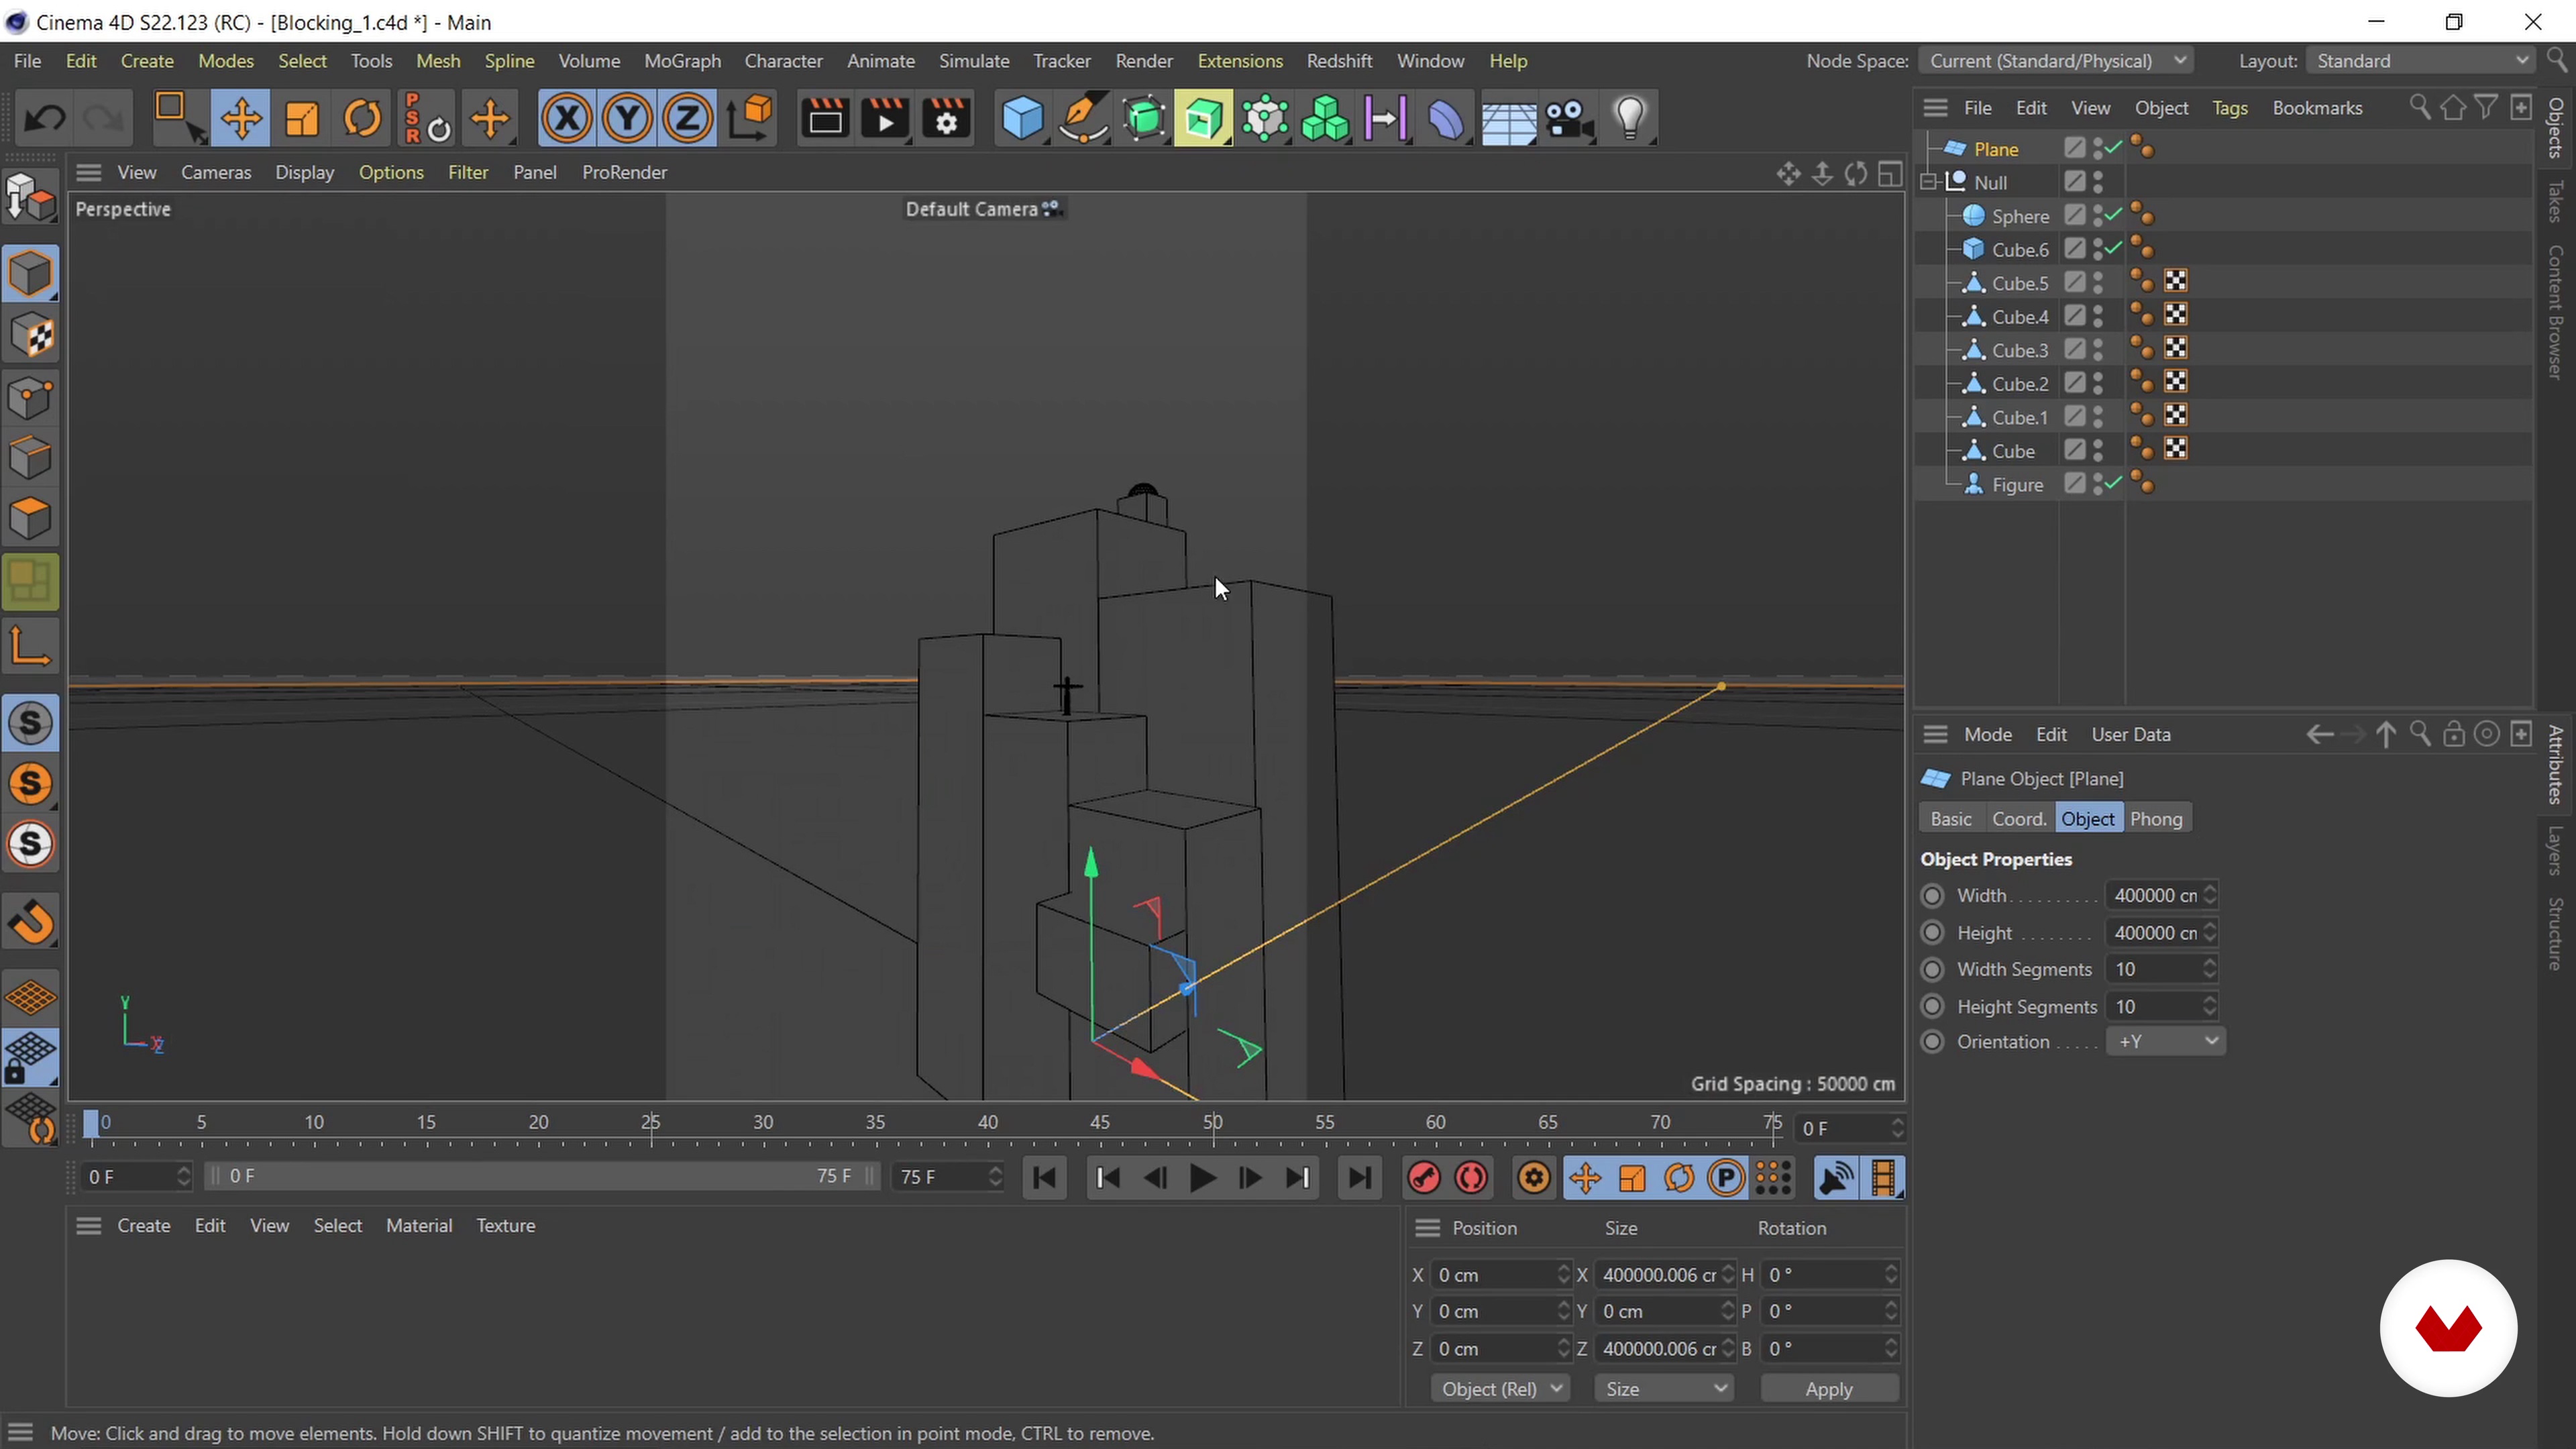Open the Orientation dropdown

click(x=2165, y=1041)
